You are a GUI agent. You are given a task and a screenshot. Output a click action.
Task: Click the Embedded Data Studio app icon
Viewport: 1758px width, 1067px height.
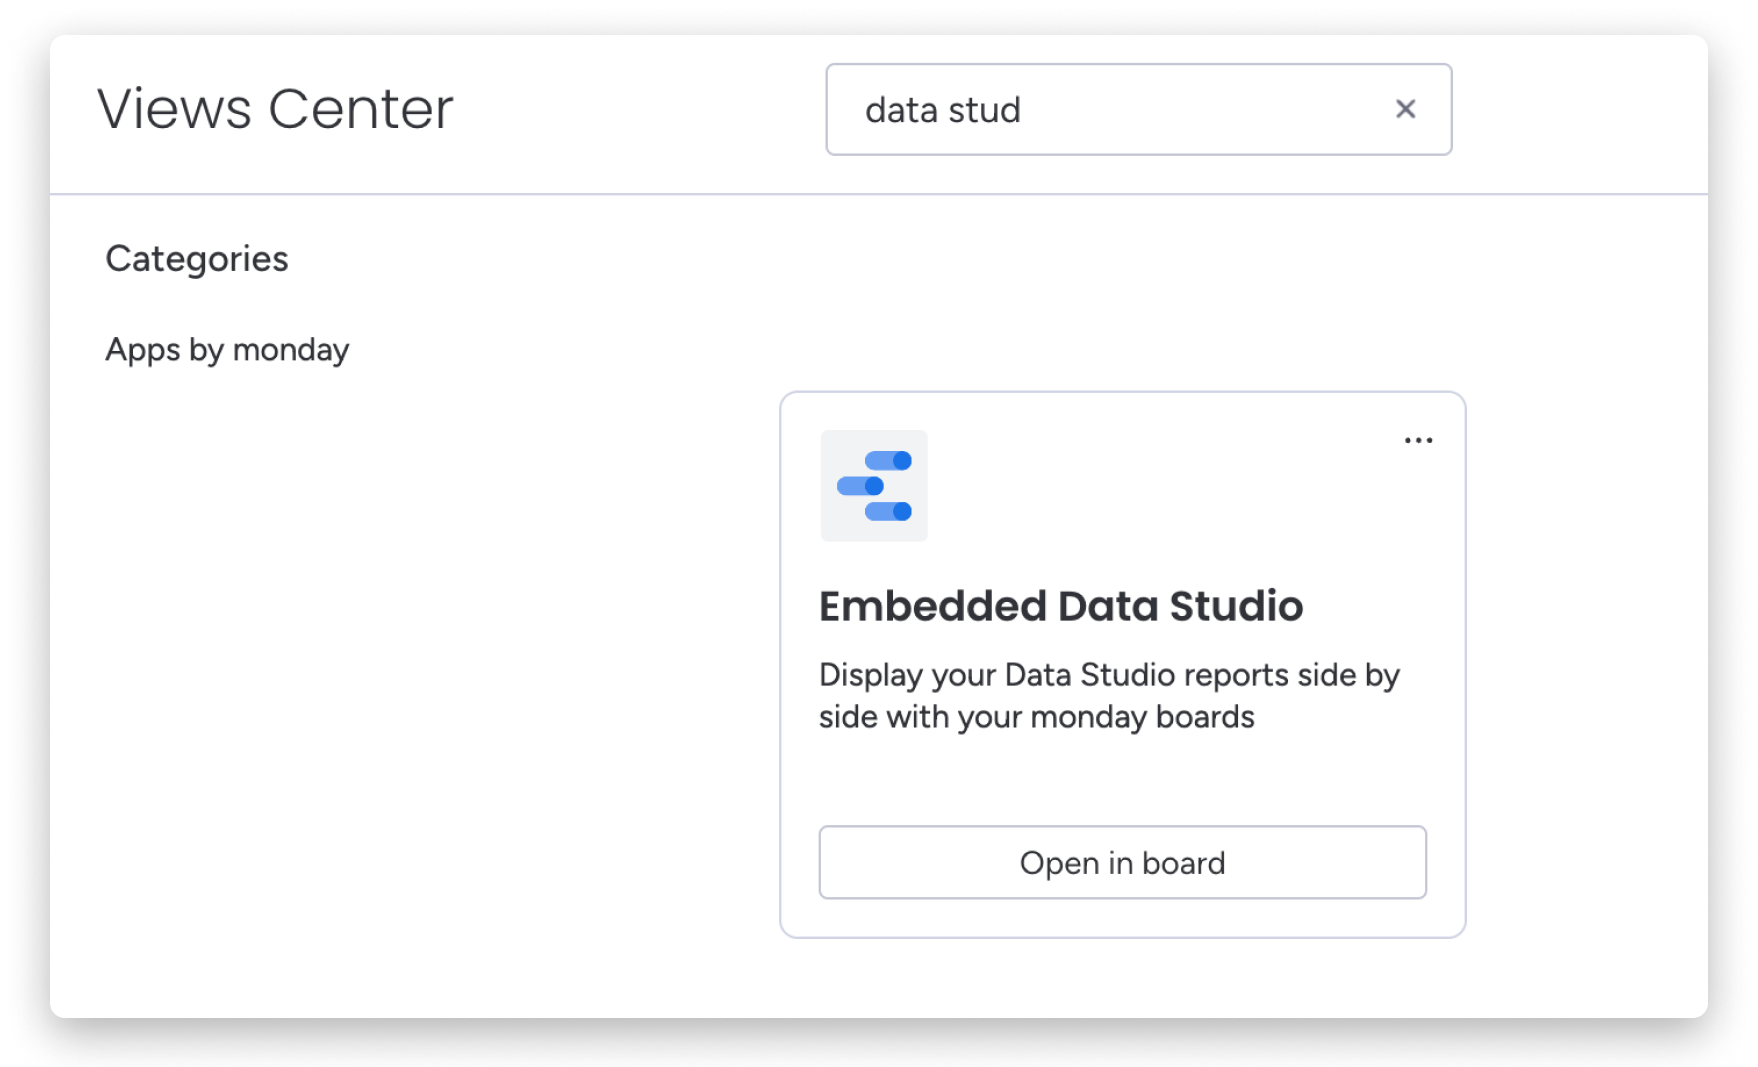874,486
